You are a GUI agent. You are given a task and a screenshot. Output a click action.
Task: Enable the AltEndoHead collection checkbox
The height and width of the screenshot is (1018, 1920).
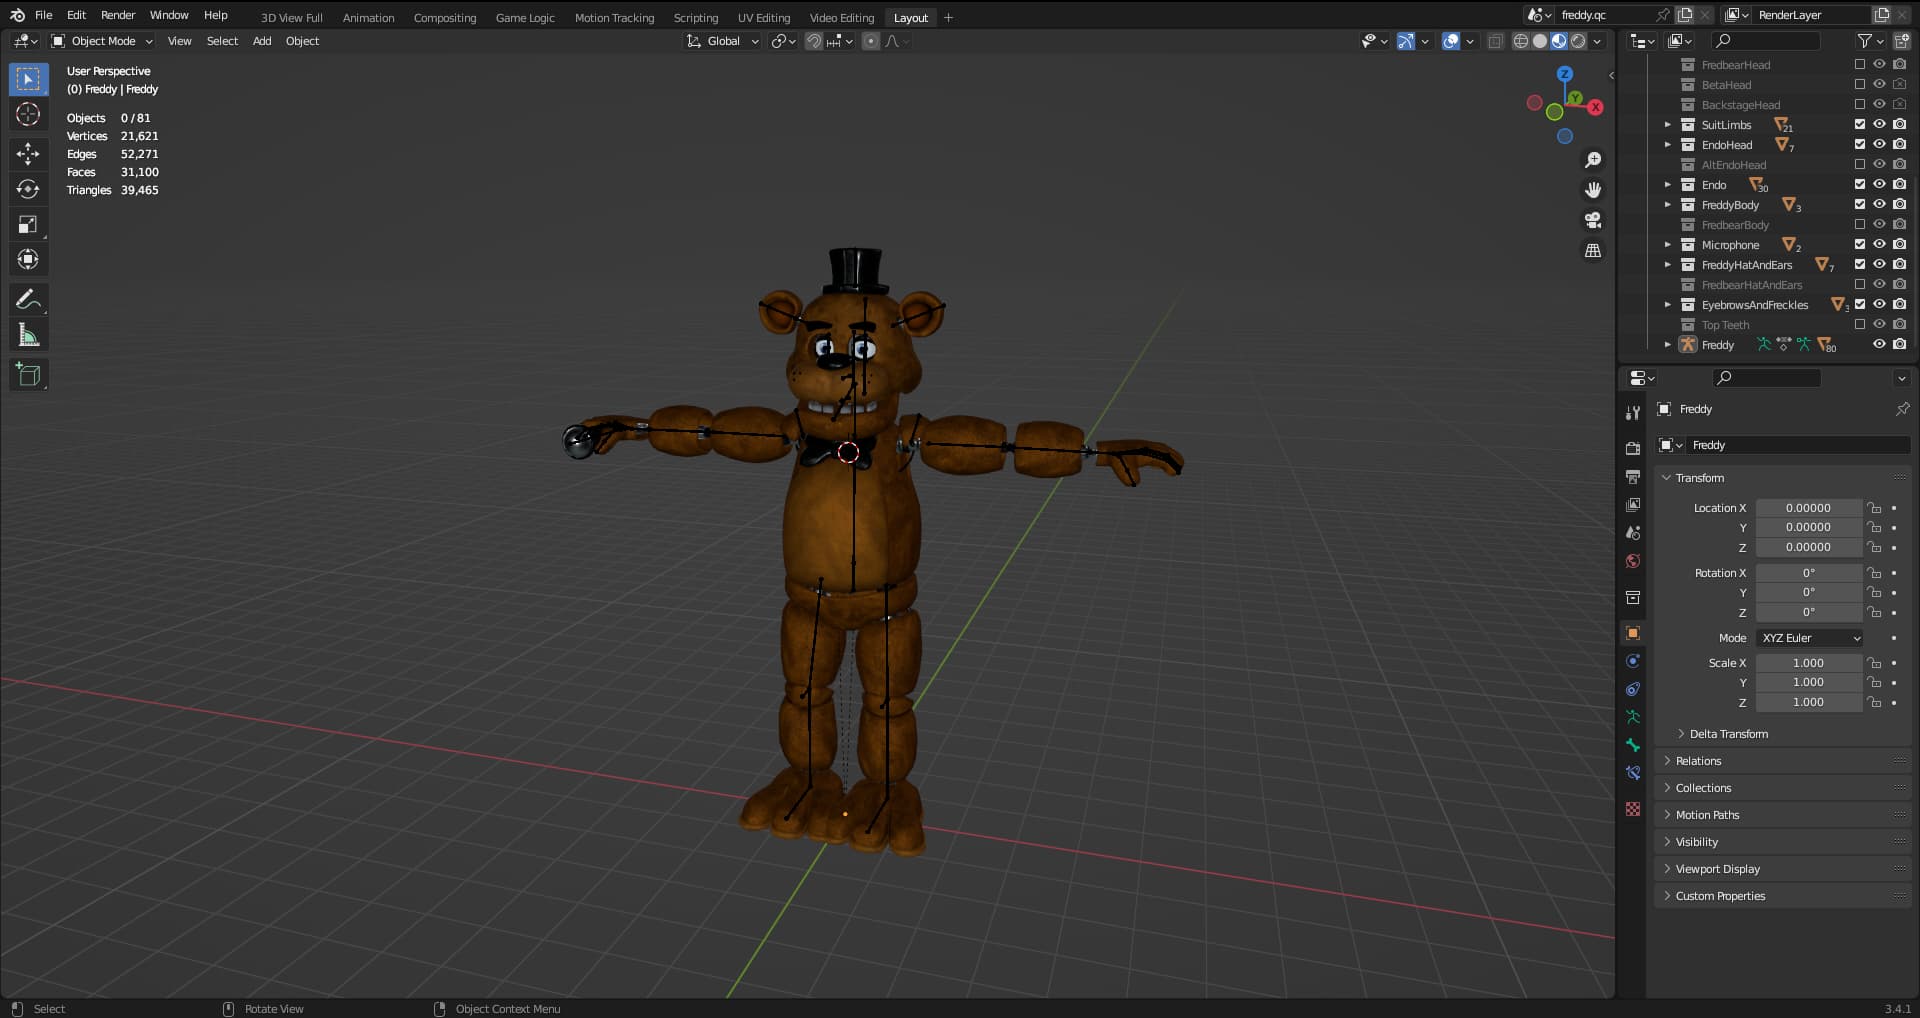tap(1860, 164)
